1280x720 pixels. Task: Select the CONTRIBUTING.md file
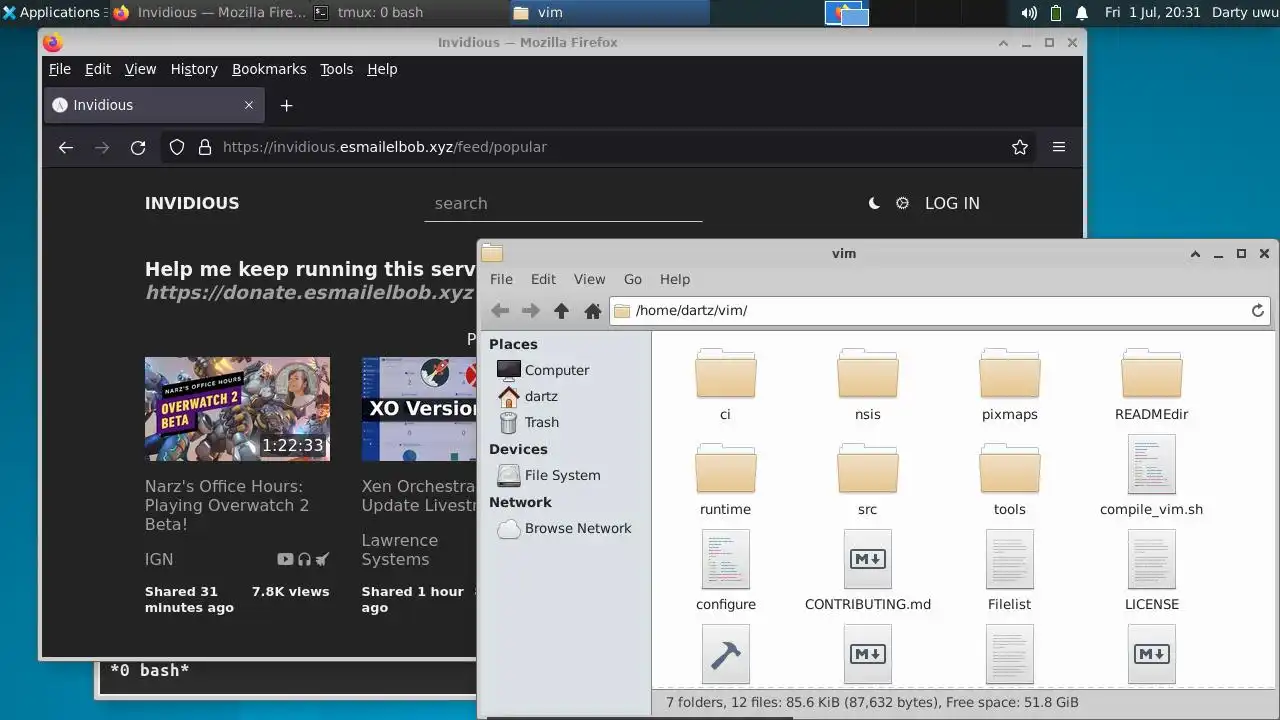coord(867,572)
